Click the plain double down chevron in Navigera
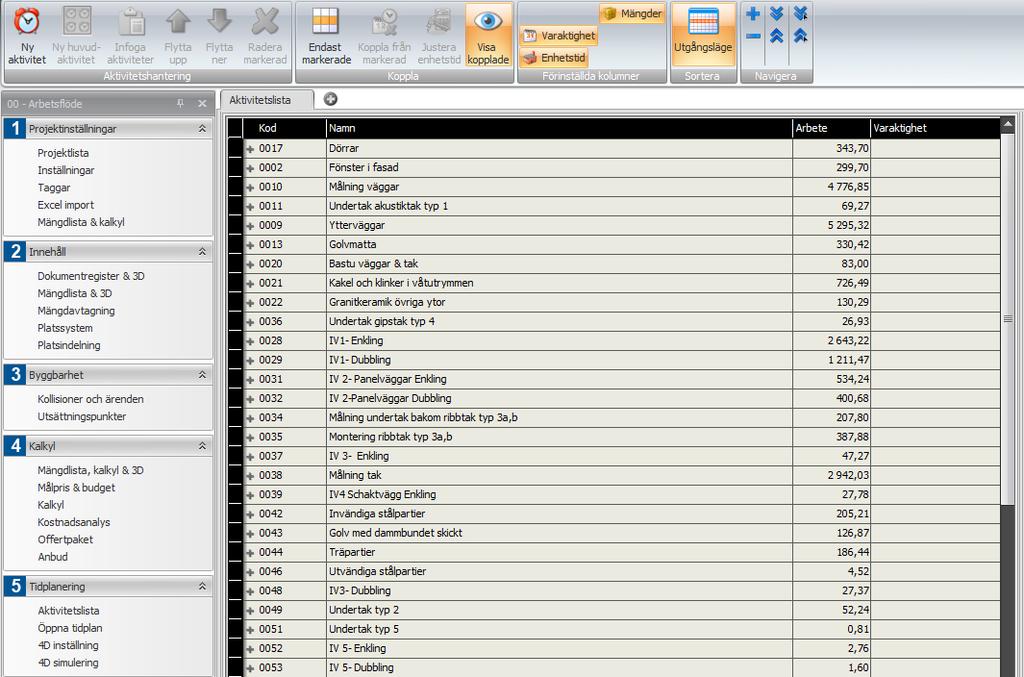This screenshot has width=1024, height=677. tap(776, 14)
